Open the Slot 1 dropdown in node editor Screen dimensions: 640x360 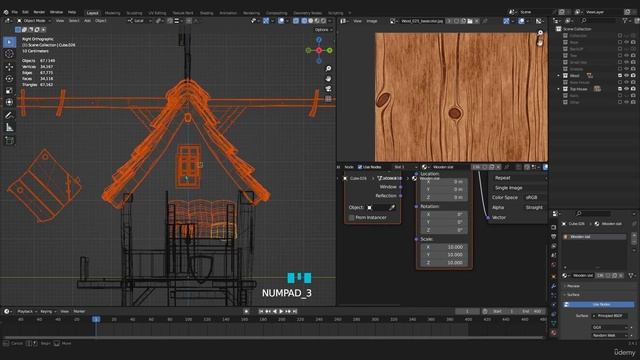[405, 167]
